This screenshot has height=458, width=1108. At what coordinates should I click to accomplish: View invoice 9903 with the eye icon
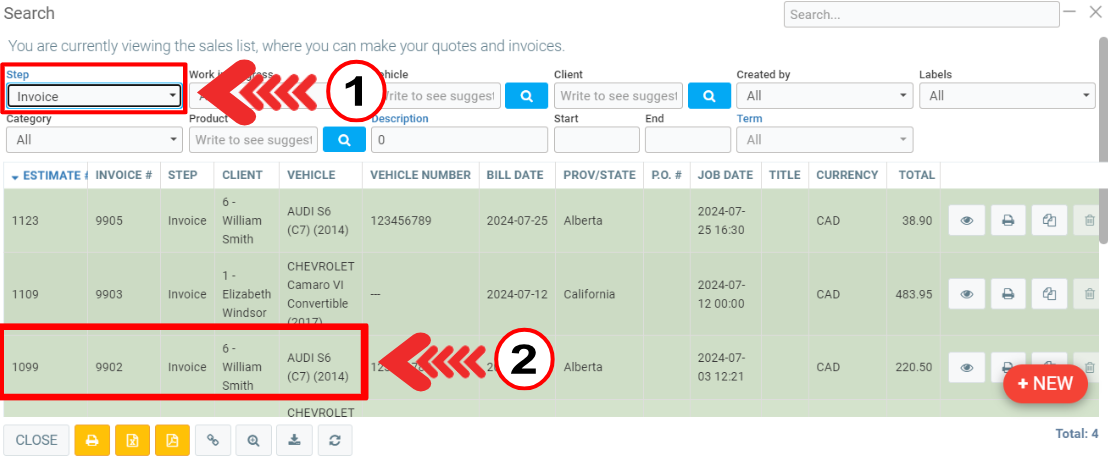967,294
